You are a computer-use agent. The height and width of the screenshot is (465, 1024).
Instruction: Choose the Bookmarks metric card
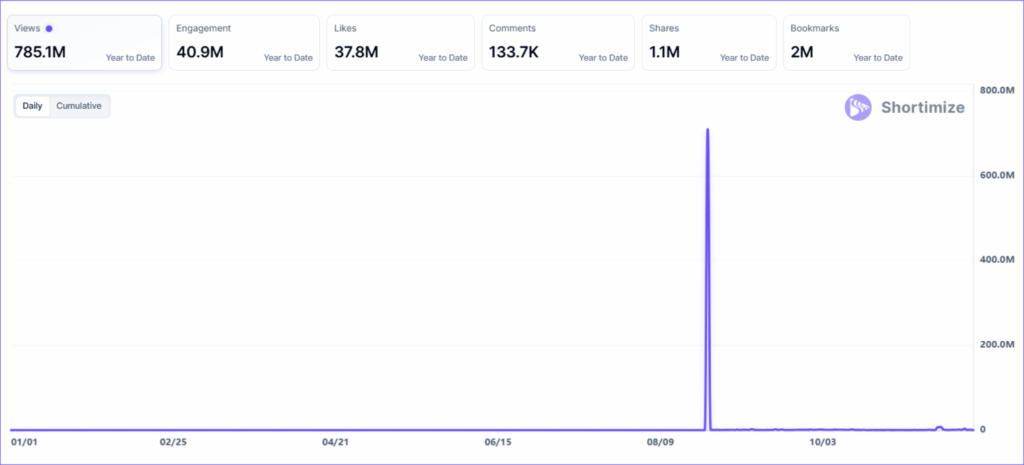point(846,42)
